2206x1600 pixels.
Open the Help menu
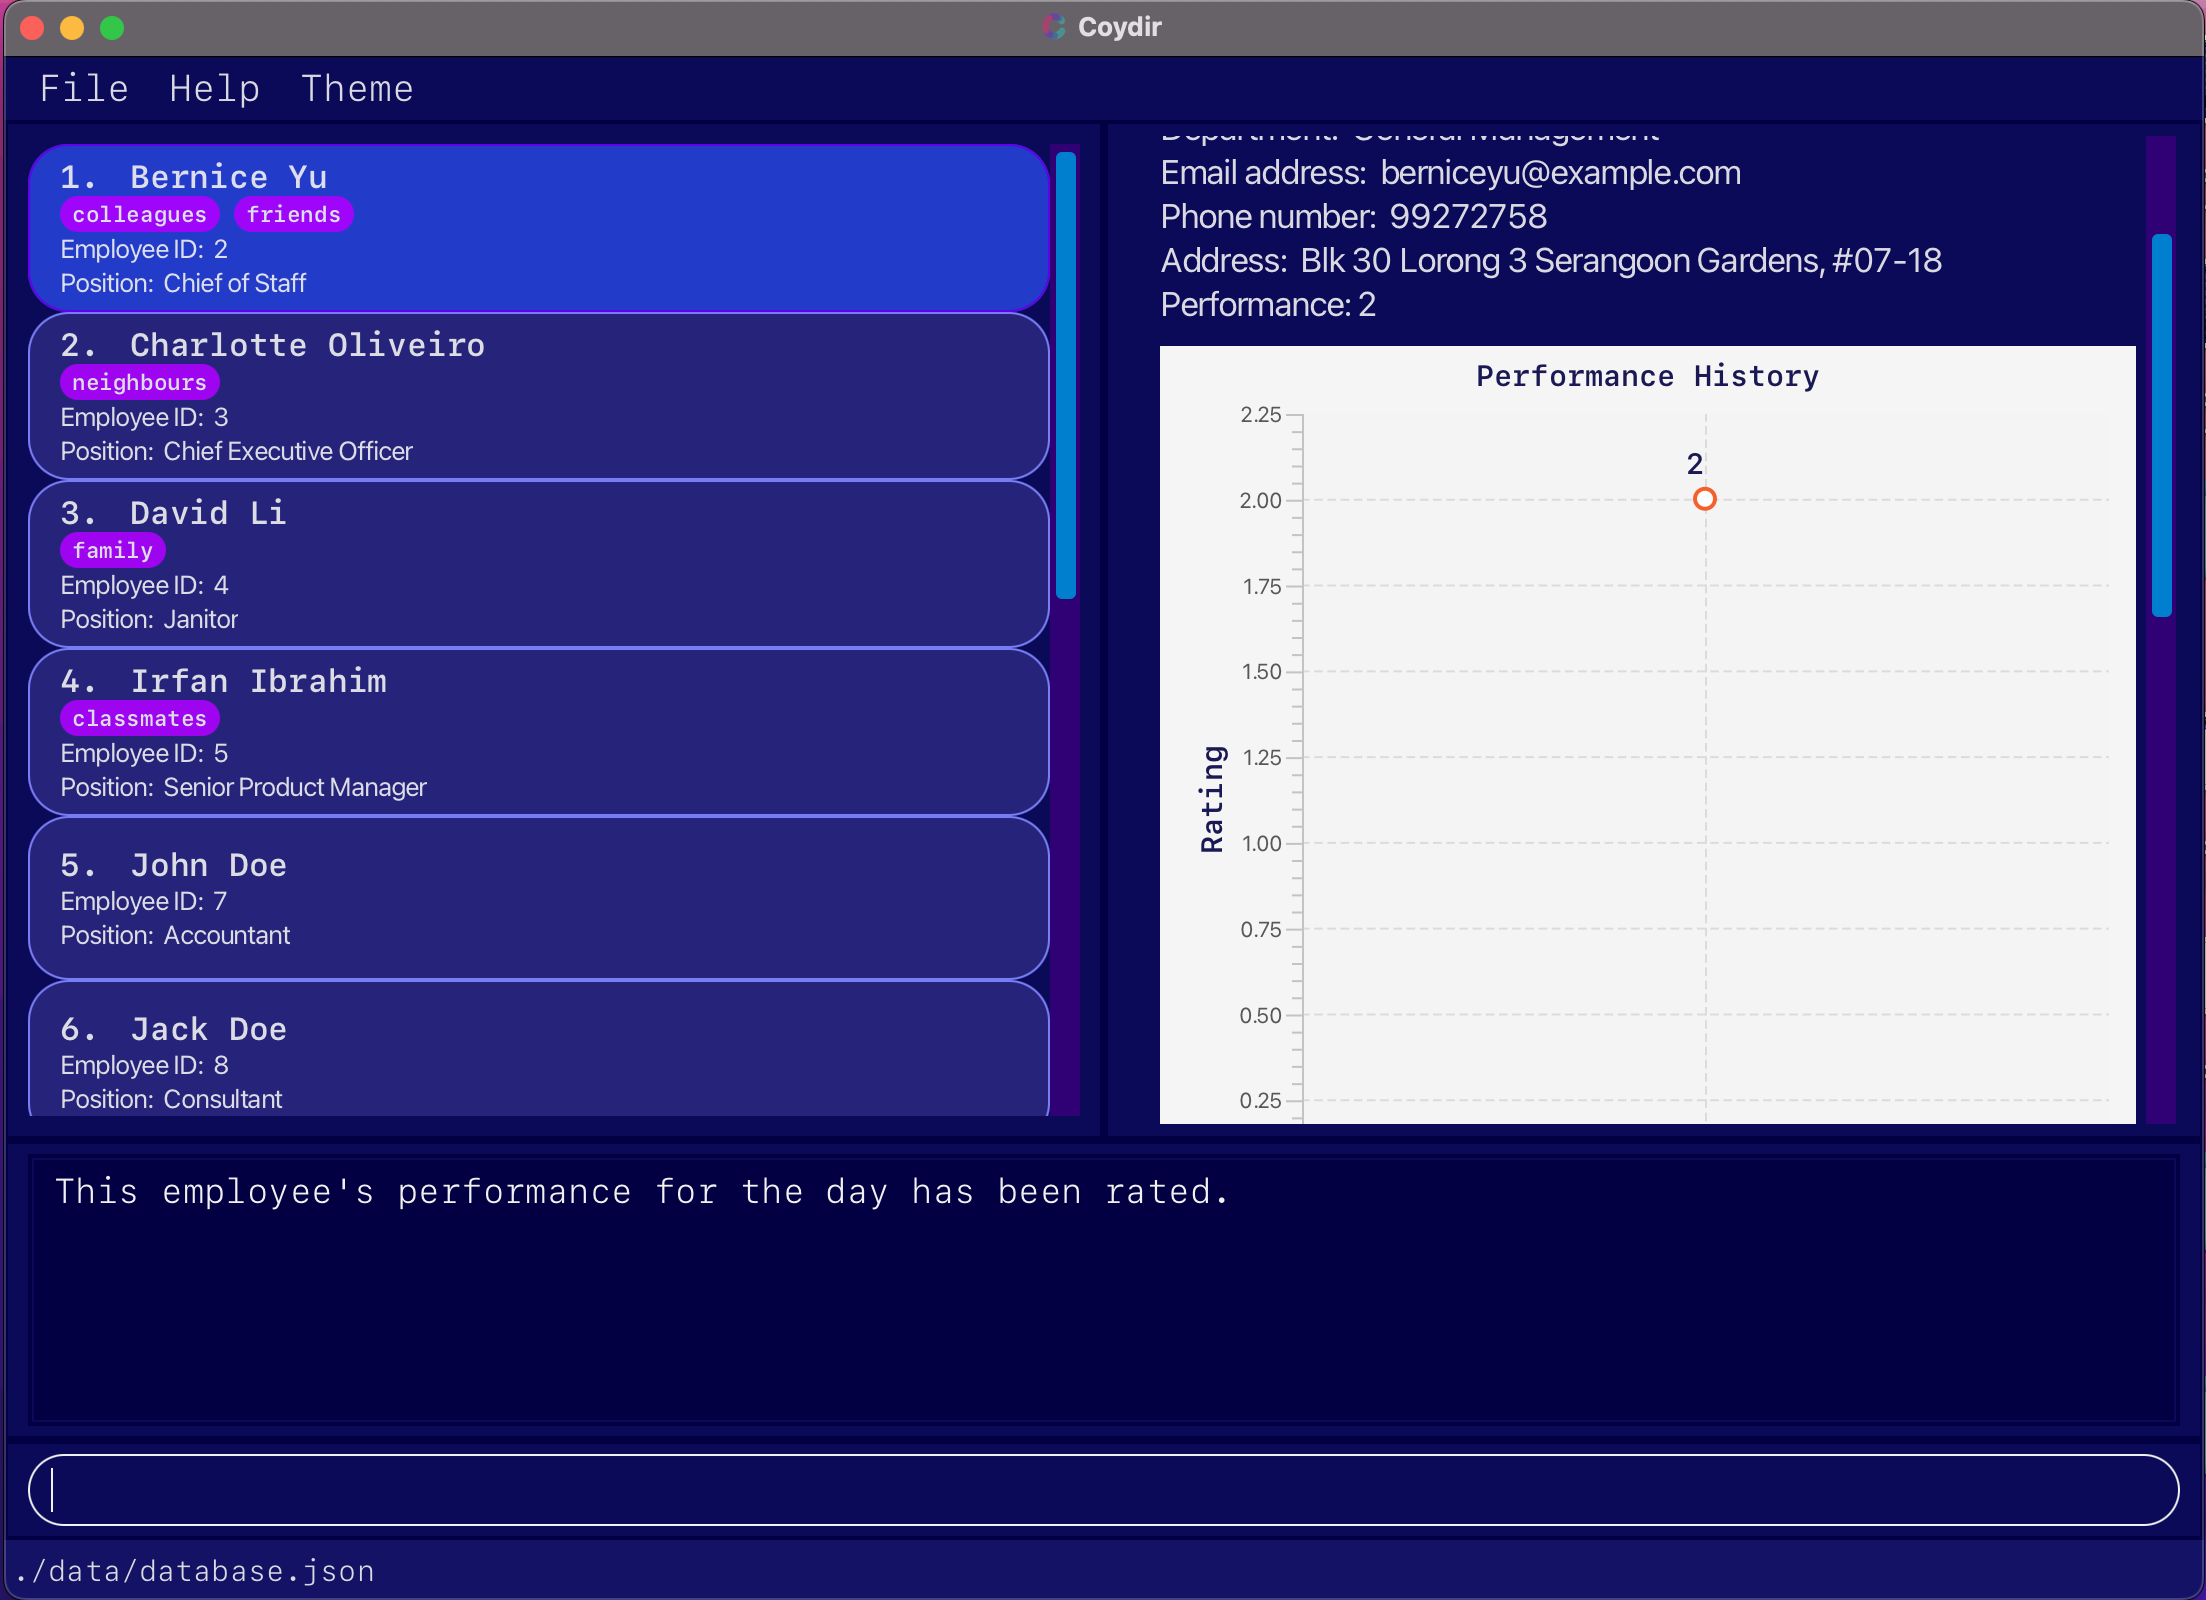(214, 89)
